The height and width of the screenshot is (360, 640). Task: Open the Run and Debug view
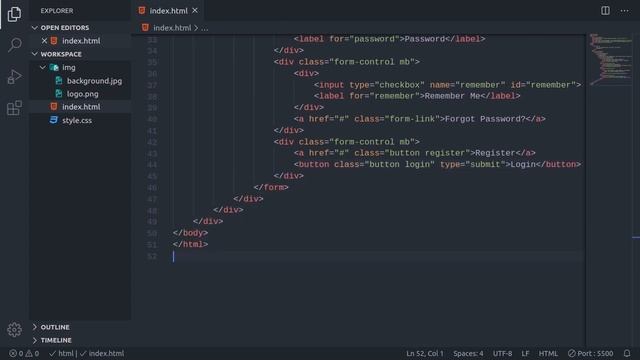coord(14,77)
